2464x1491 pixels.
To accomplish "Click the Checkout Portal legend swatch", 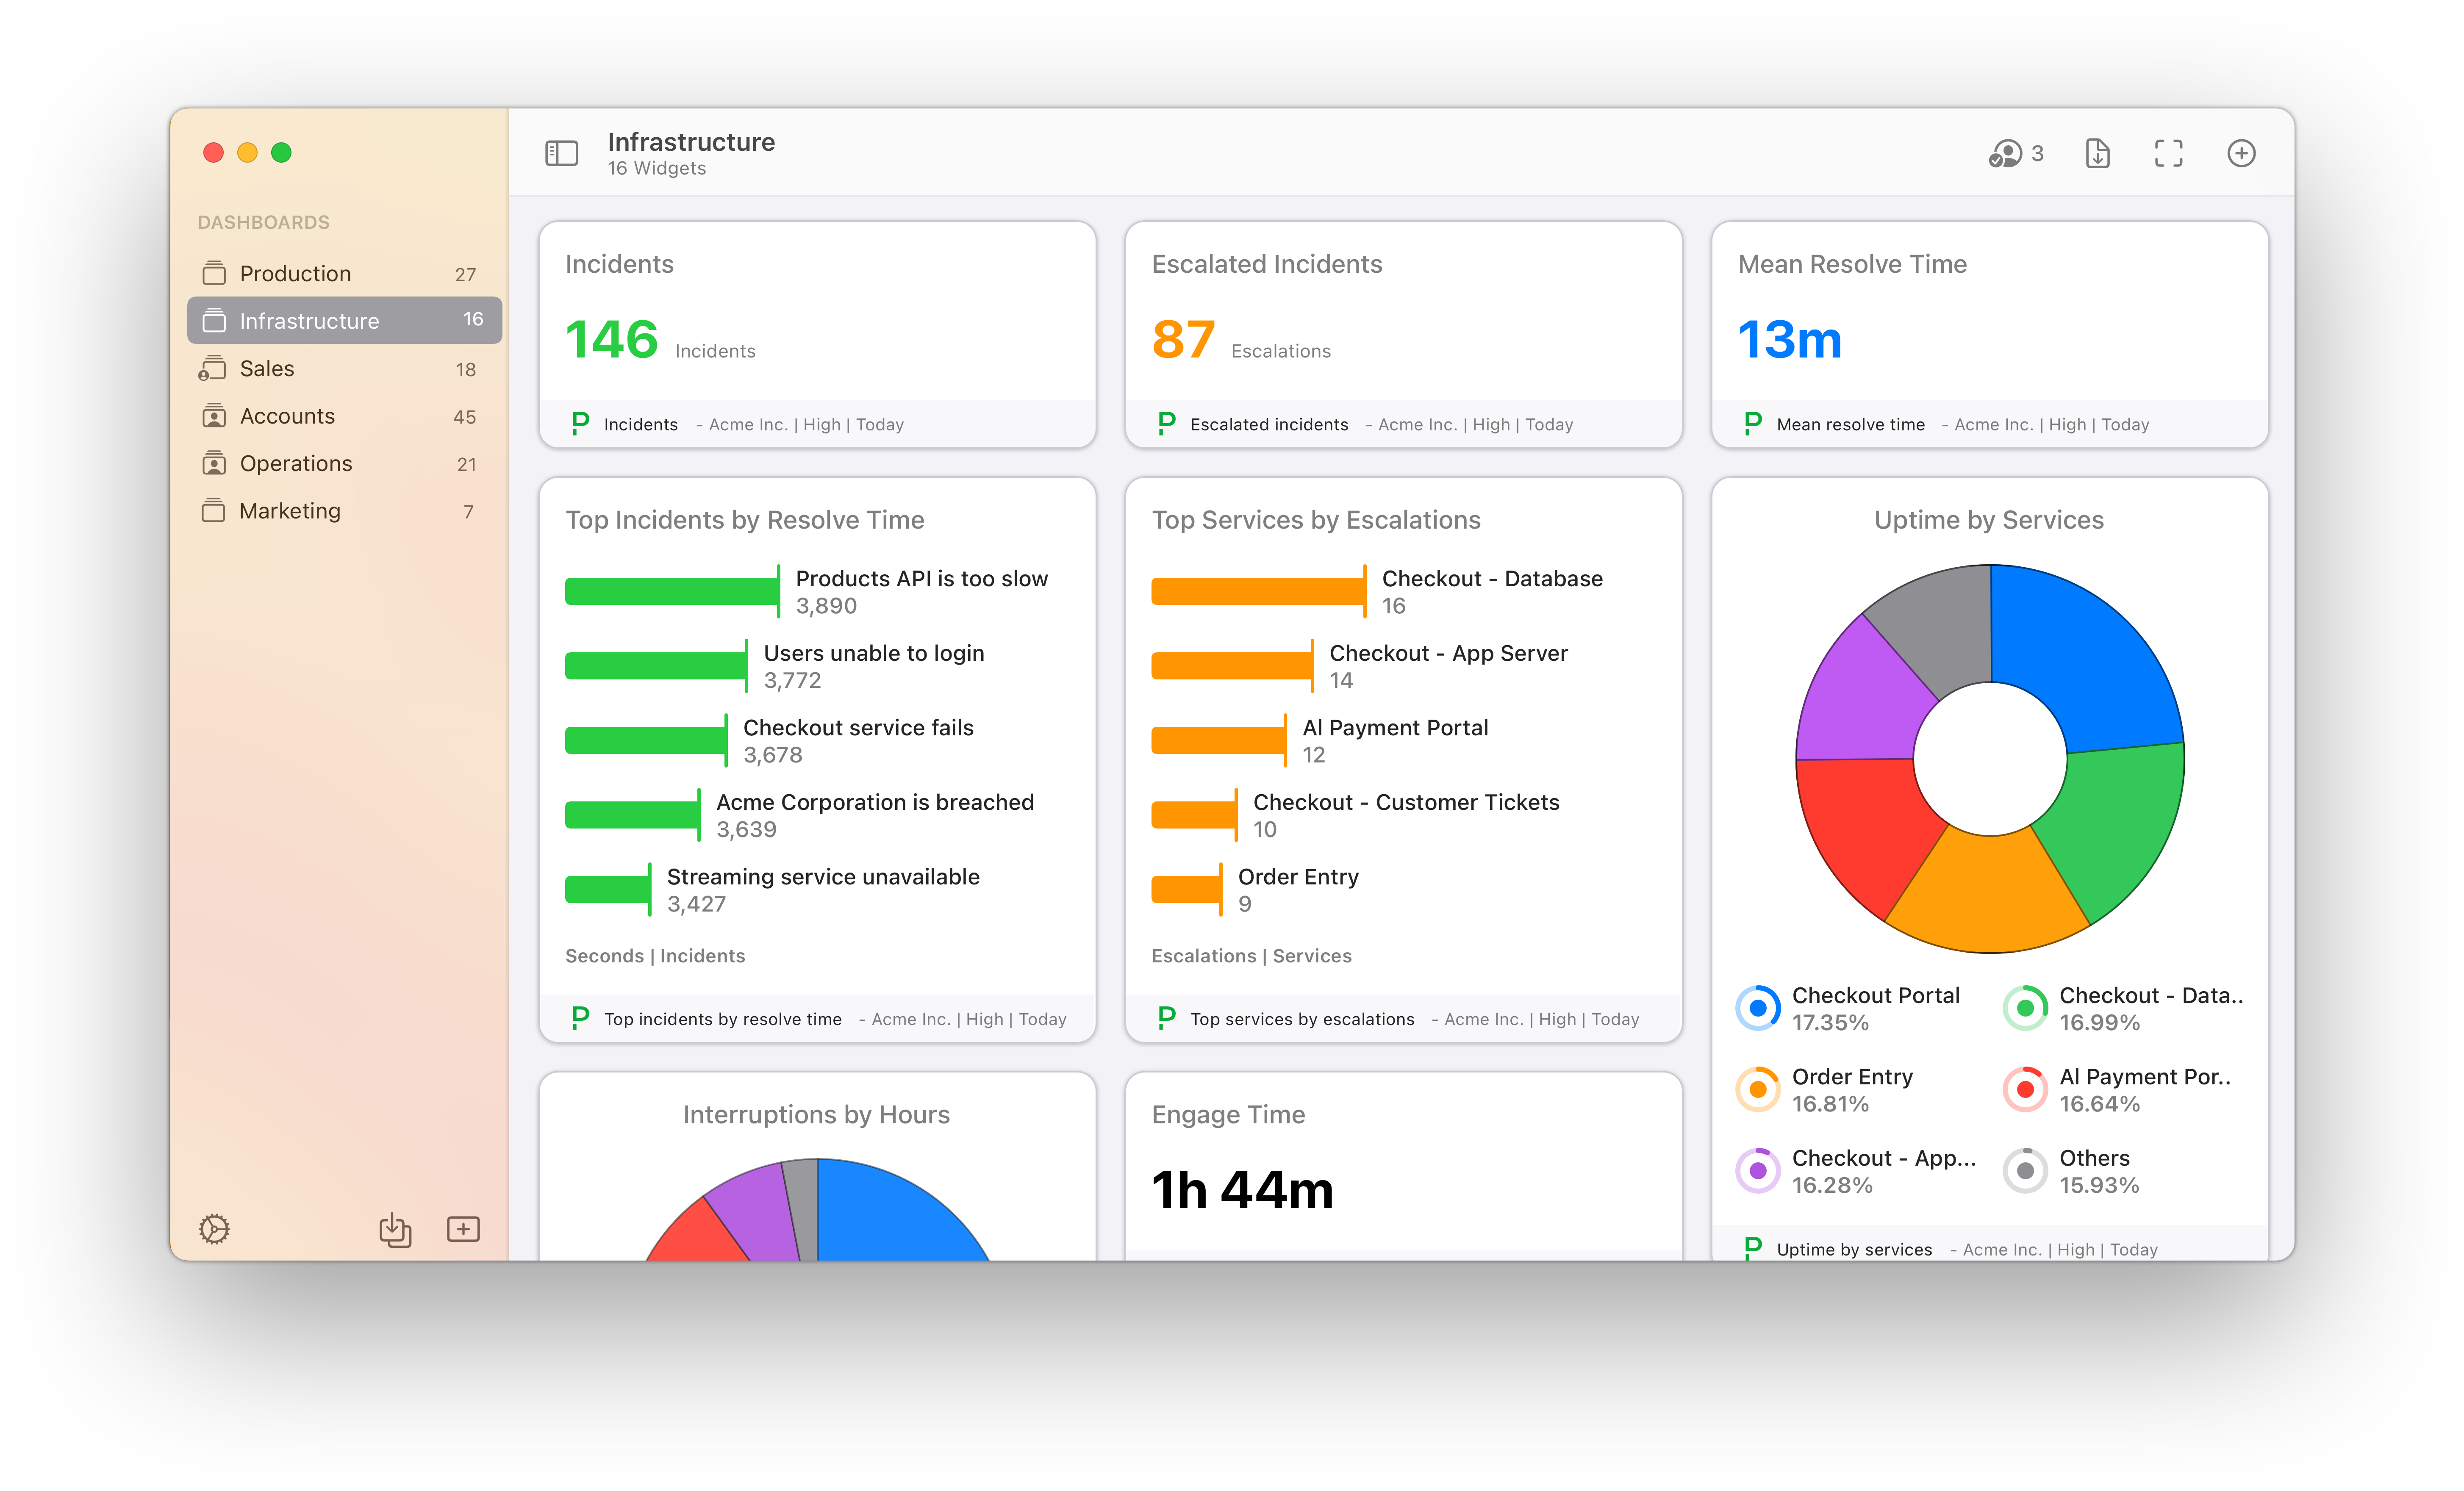I will pos(1758,1008).
